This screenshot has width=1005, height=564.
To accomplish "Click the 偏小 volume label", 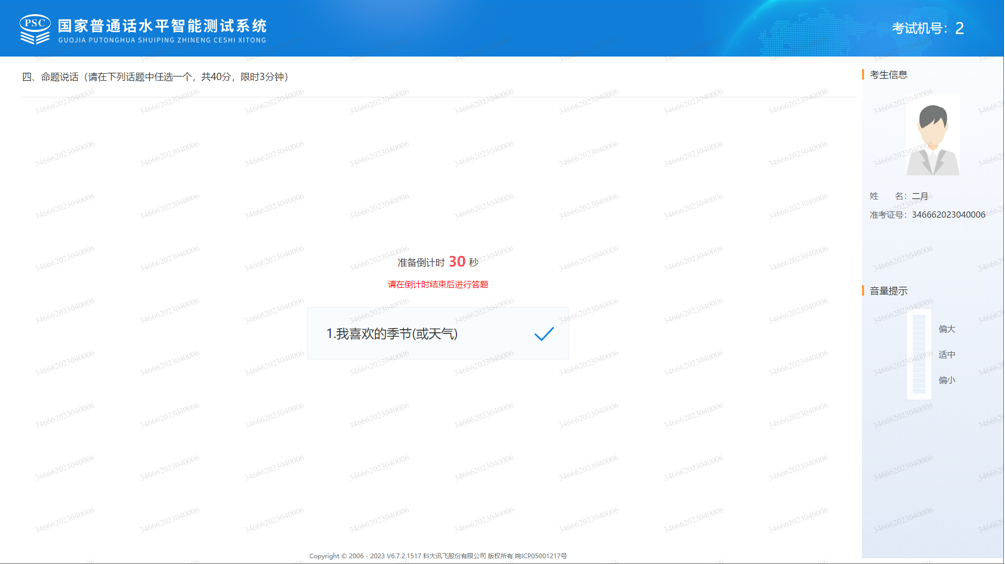I will (x=947, y=380).
